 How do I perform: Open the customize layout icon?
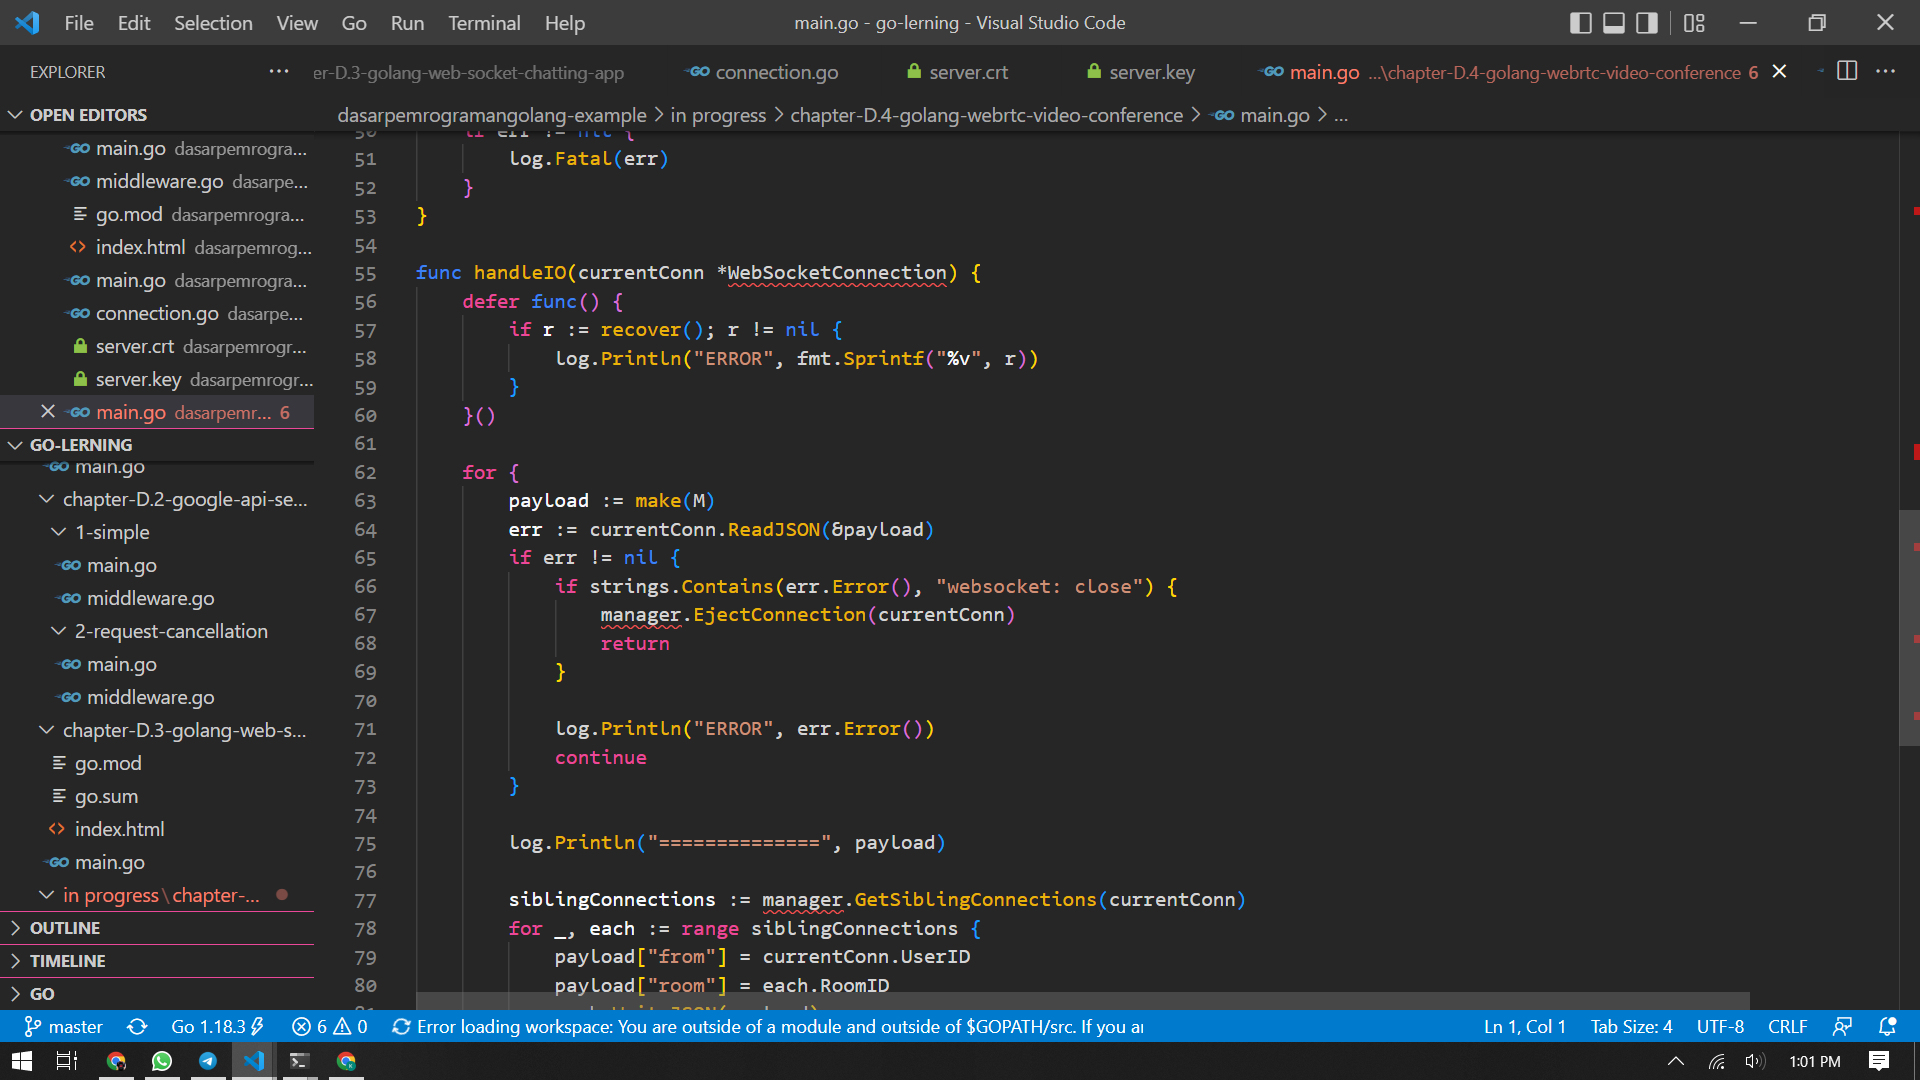pos(1694,23)
